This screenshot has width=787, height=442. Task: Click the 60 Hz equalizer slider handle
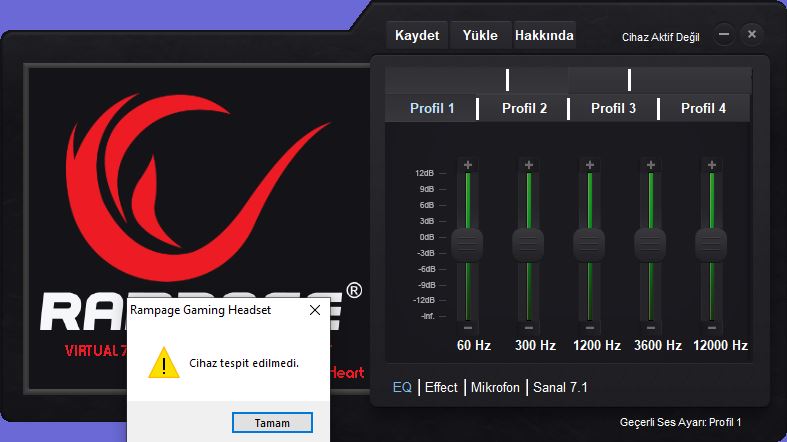tap(467, 243)
